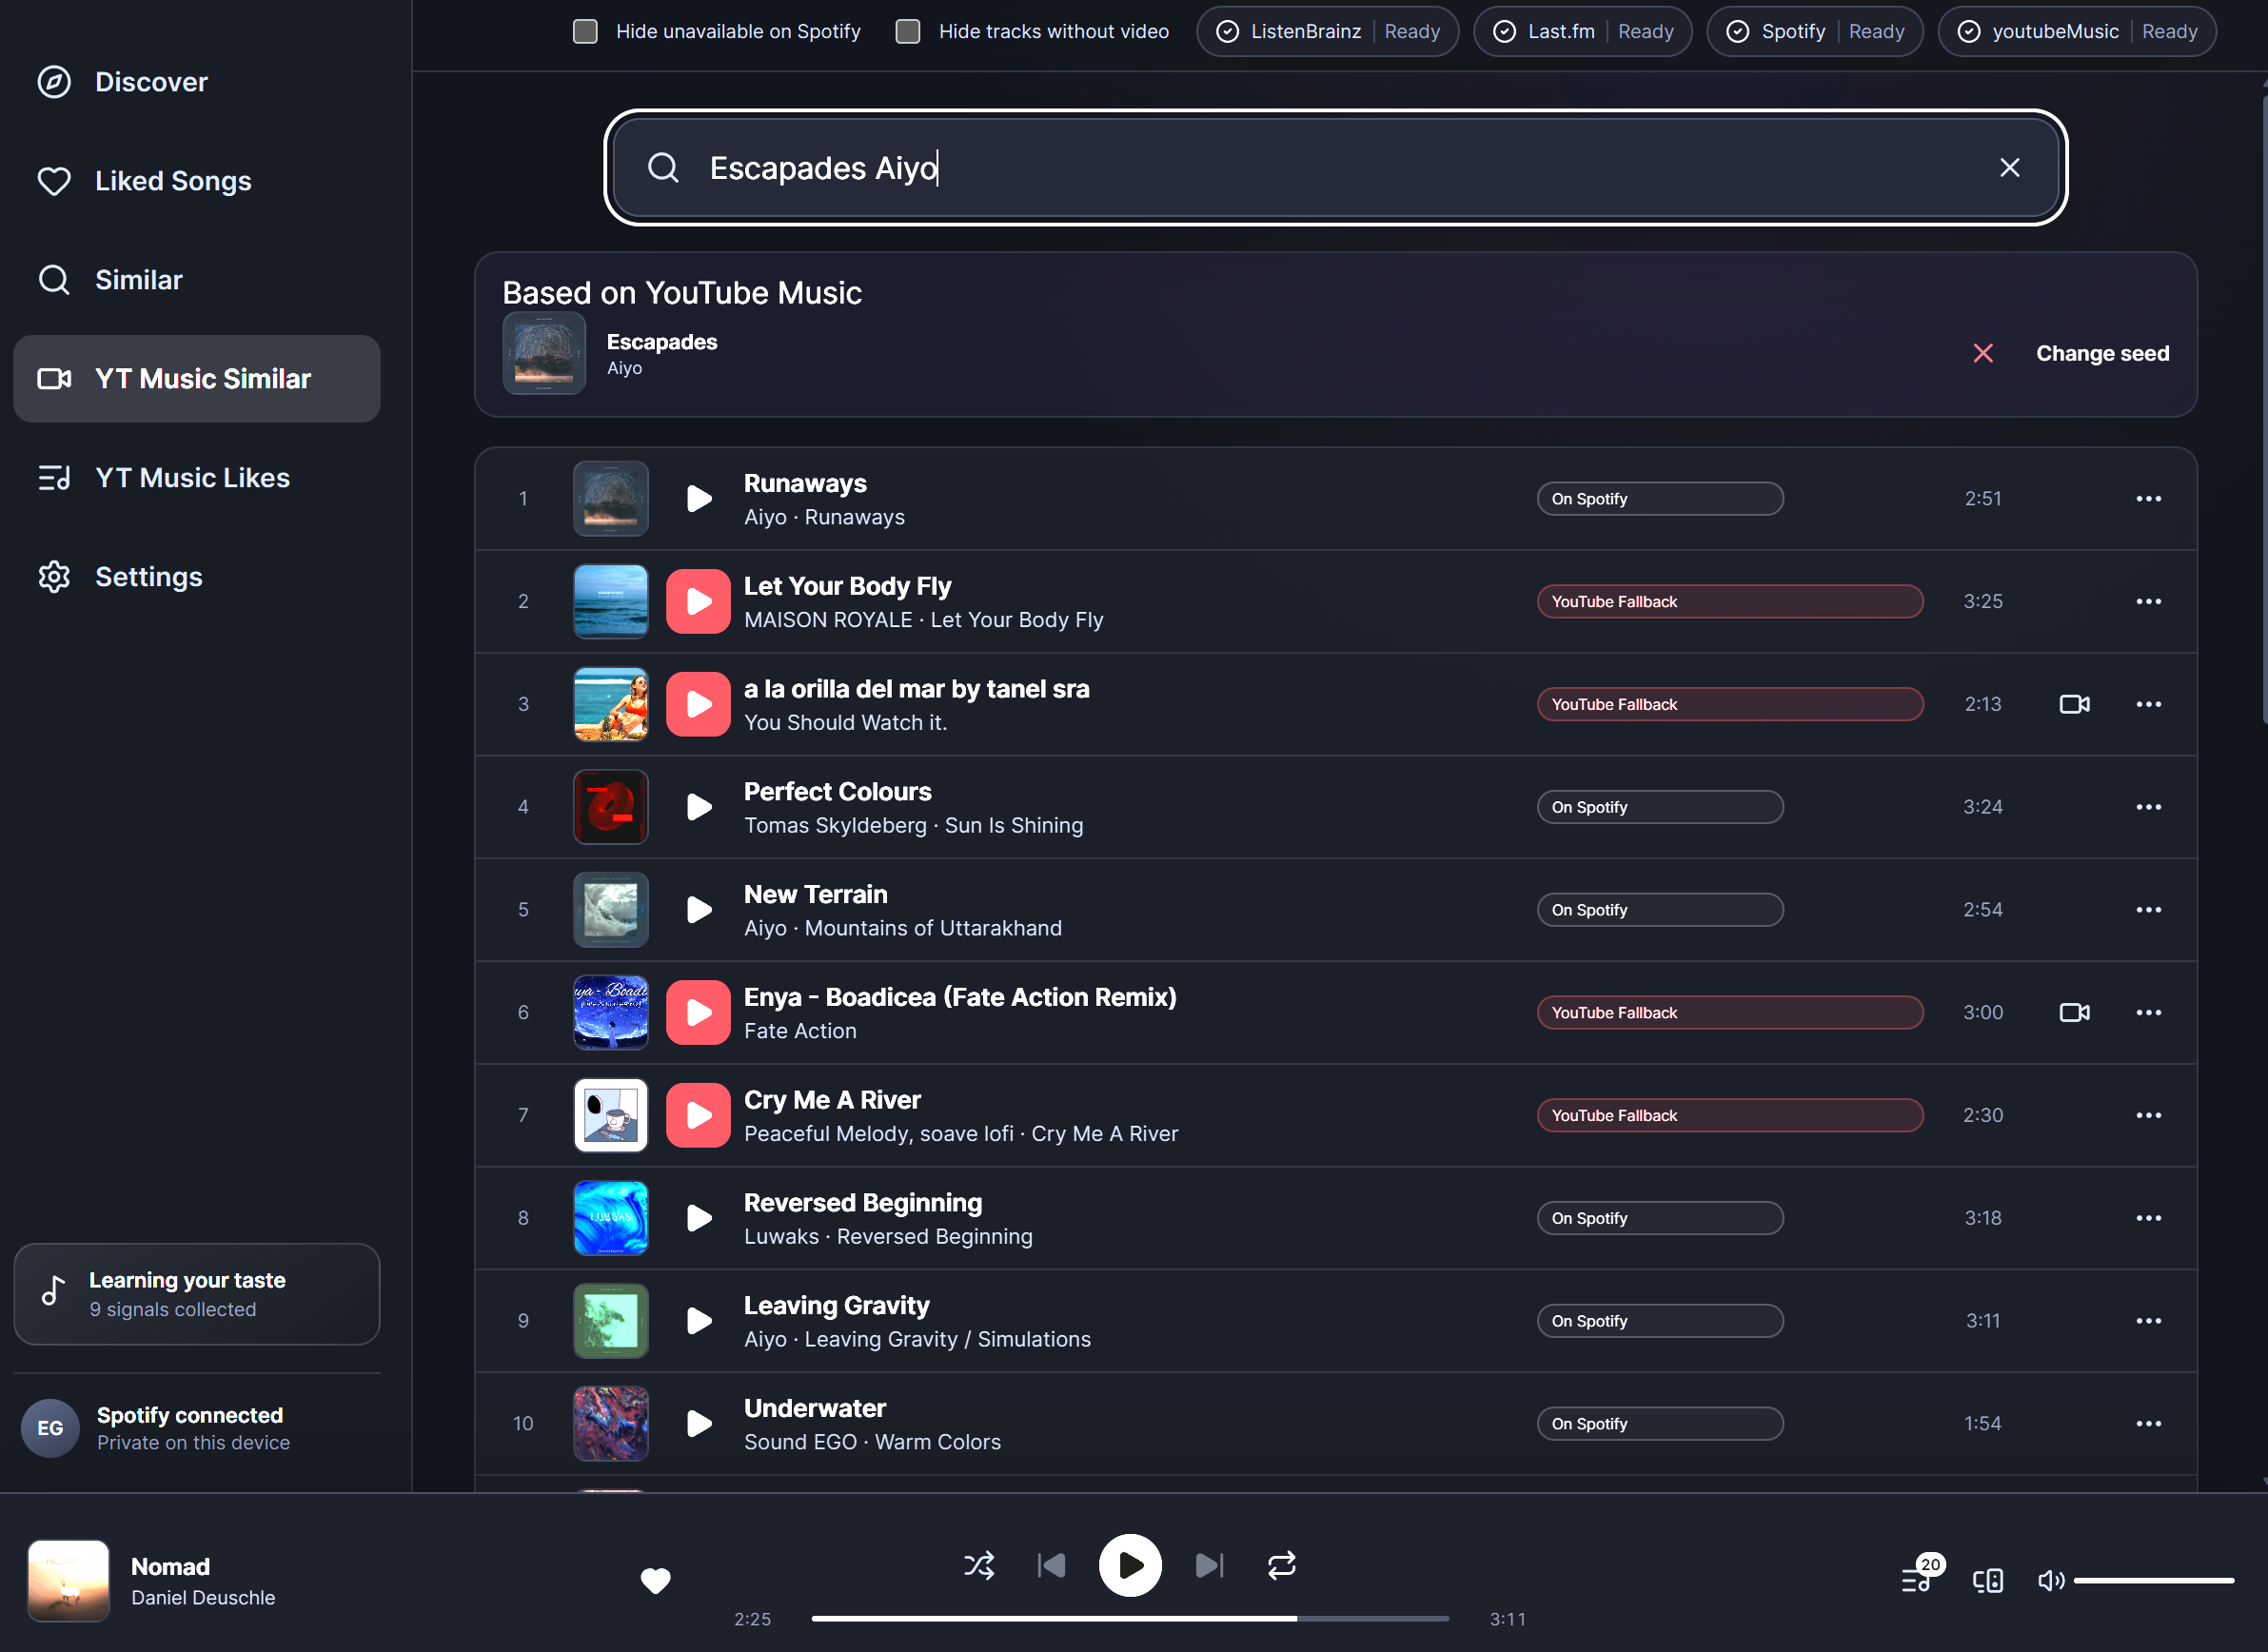This screenshot has height=1652, width=2268.
Task: Open more options for Cry Me A River
Action: [x=2149, y=1116]
